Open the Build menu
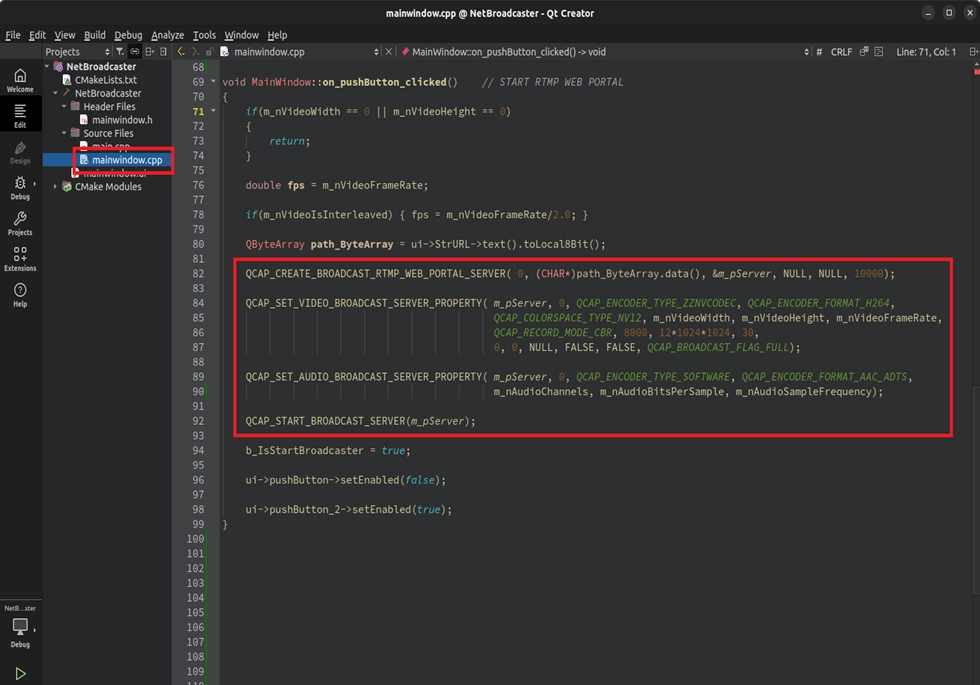980x685 pixels. click(94, 35)
